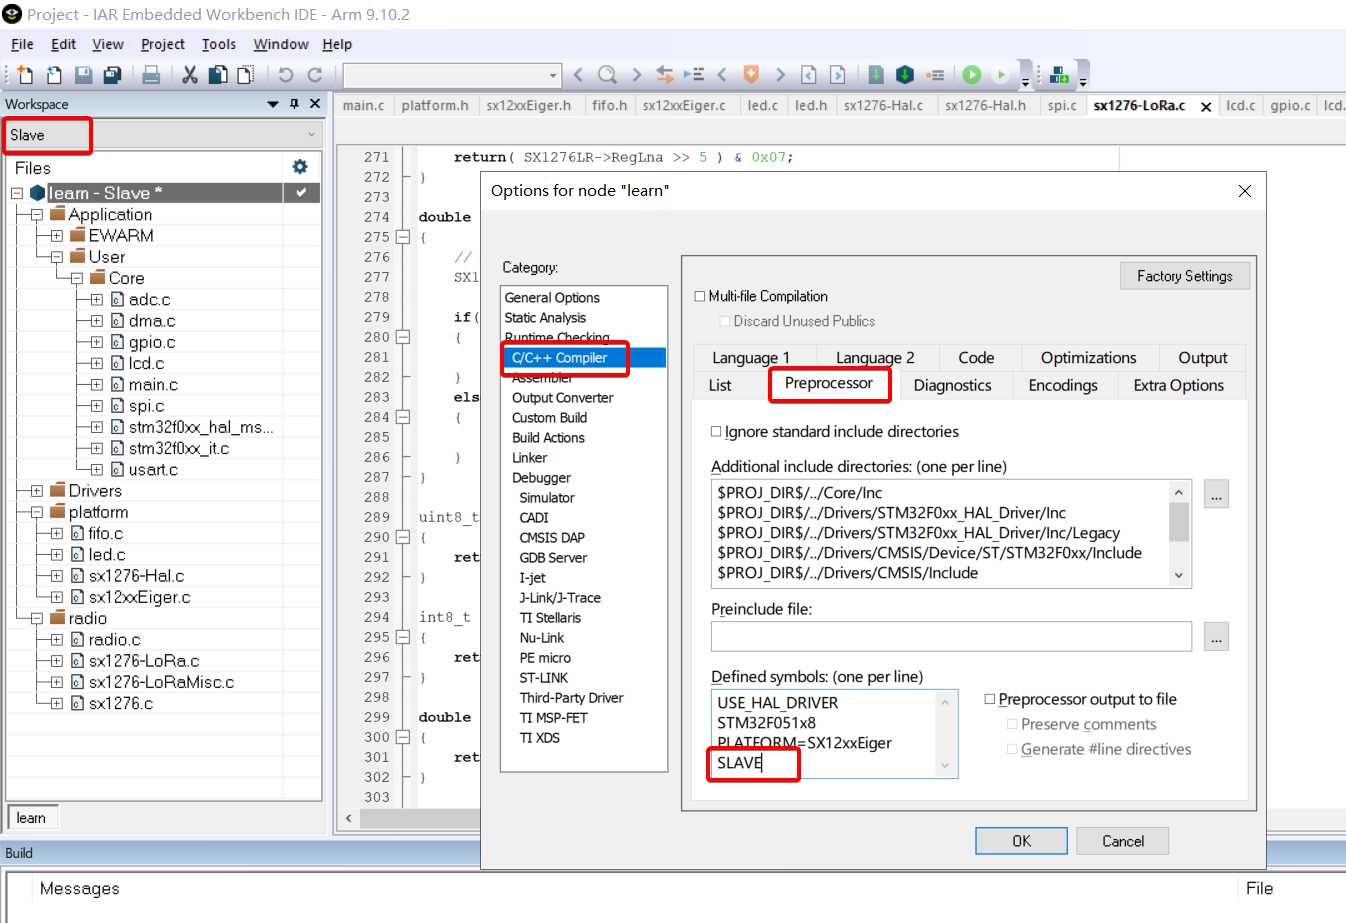Enable Multi-file Compilation checkbox
The height and width of the screenshot is (923, 1346).
[700, 296]
